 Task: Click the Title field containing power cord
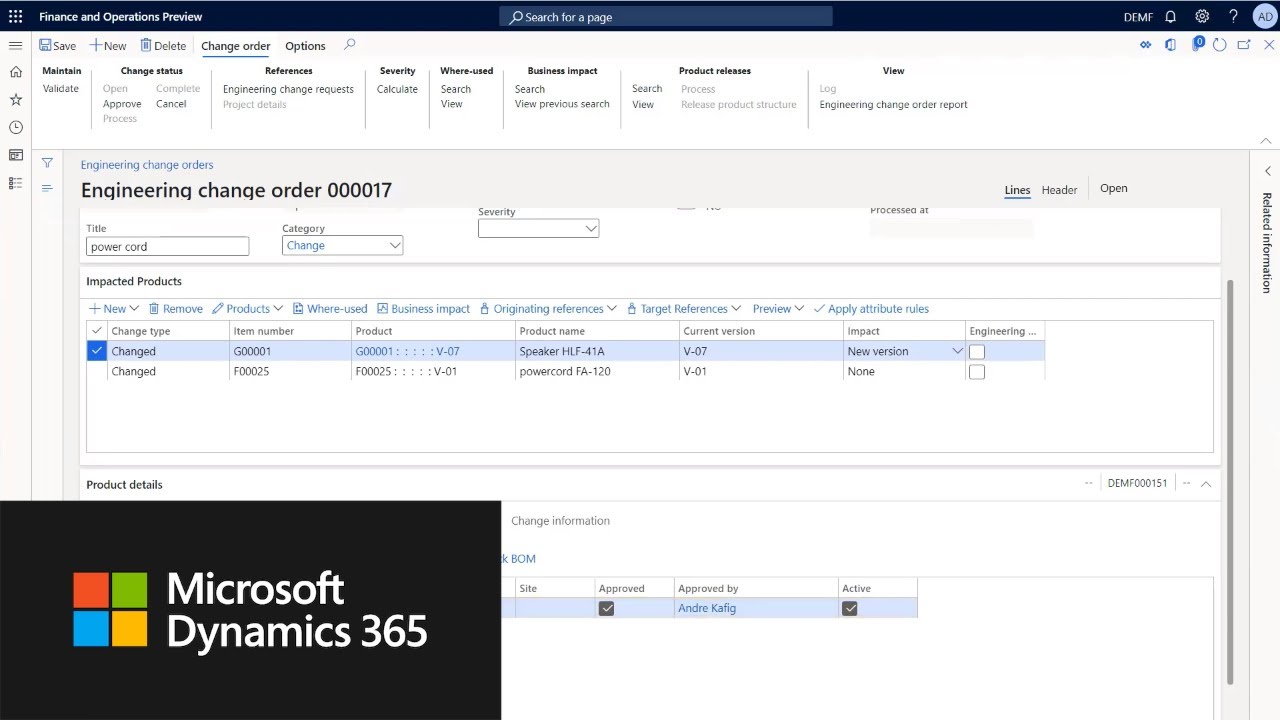pos(168,246)
